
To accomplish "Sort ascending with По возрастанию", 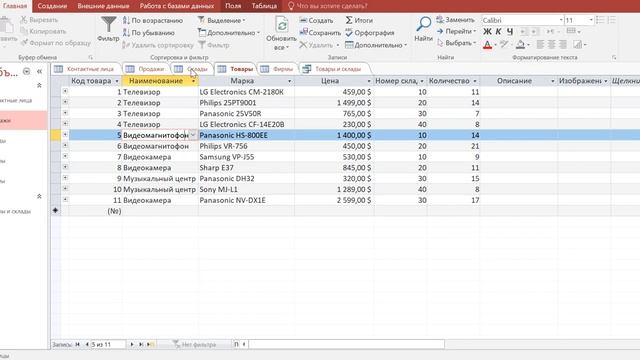I will pyautogui.click(x=153, y=20).
